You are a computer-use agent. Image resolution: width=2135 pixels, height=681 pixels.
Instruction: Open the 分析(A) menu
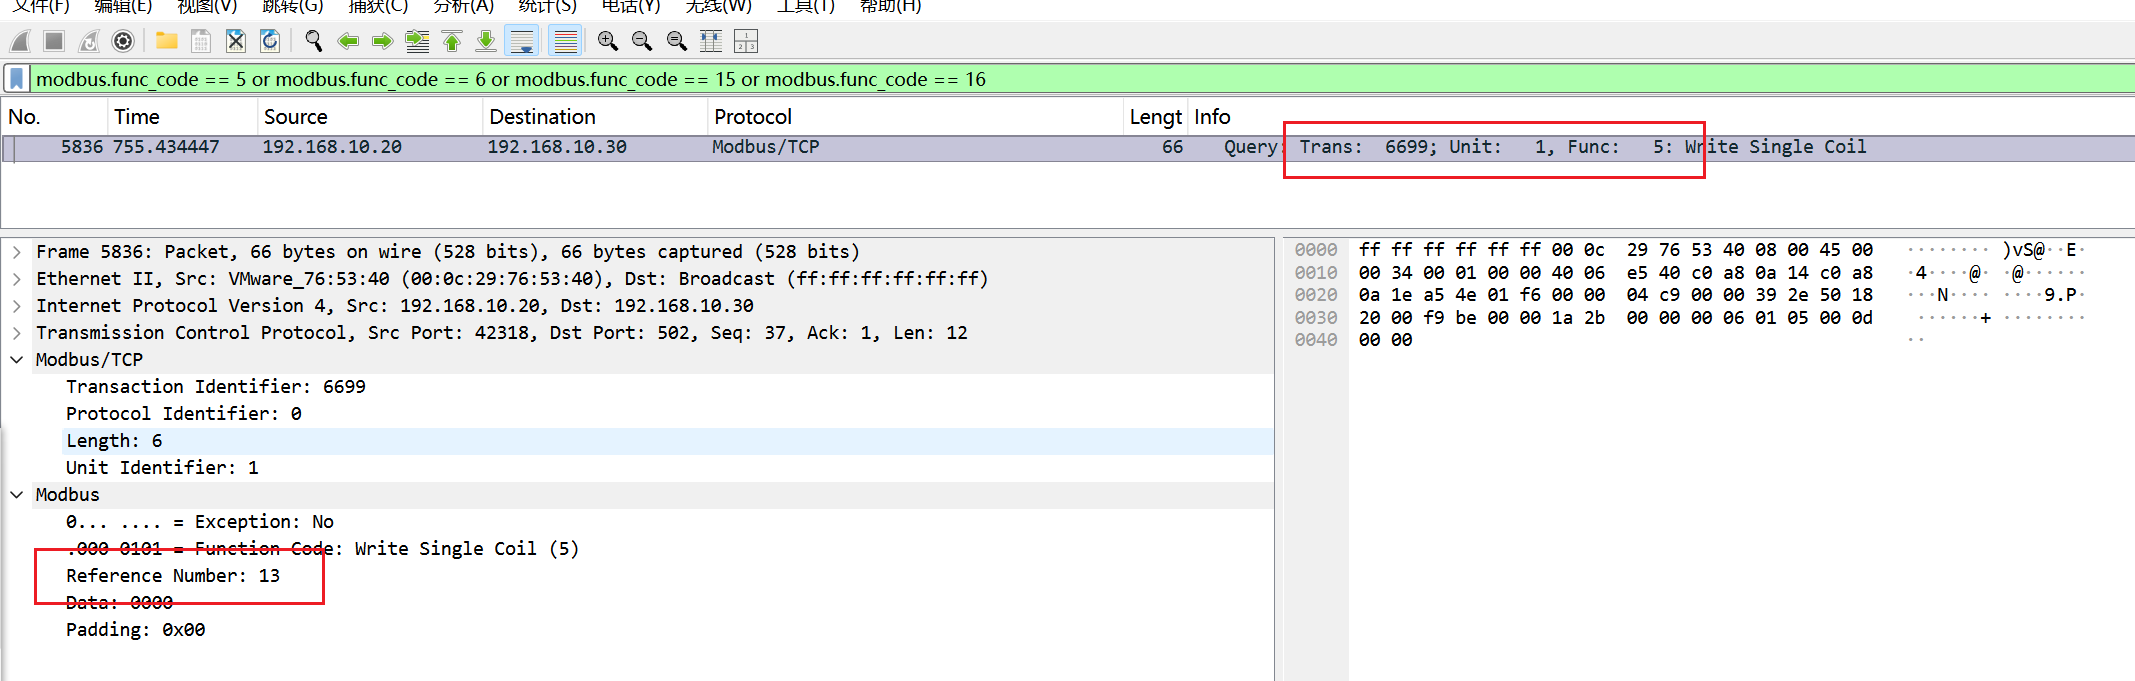pyautogui.click(x=463, y=7)
